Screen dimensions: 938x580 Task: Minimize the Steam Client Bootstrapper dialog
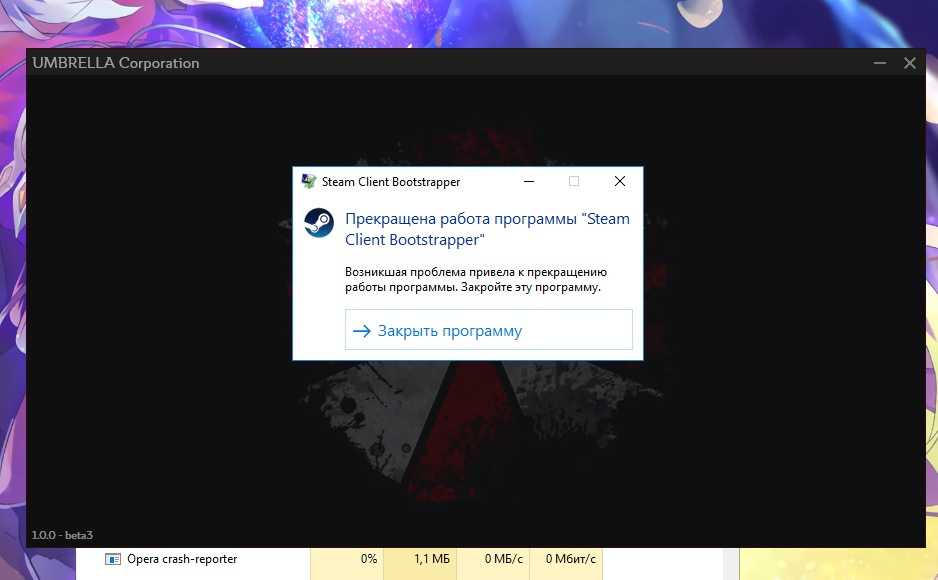[529, 181]
